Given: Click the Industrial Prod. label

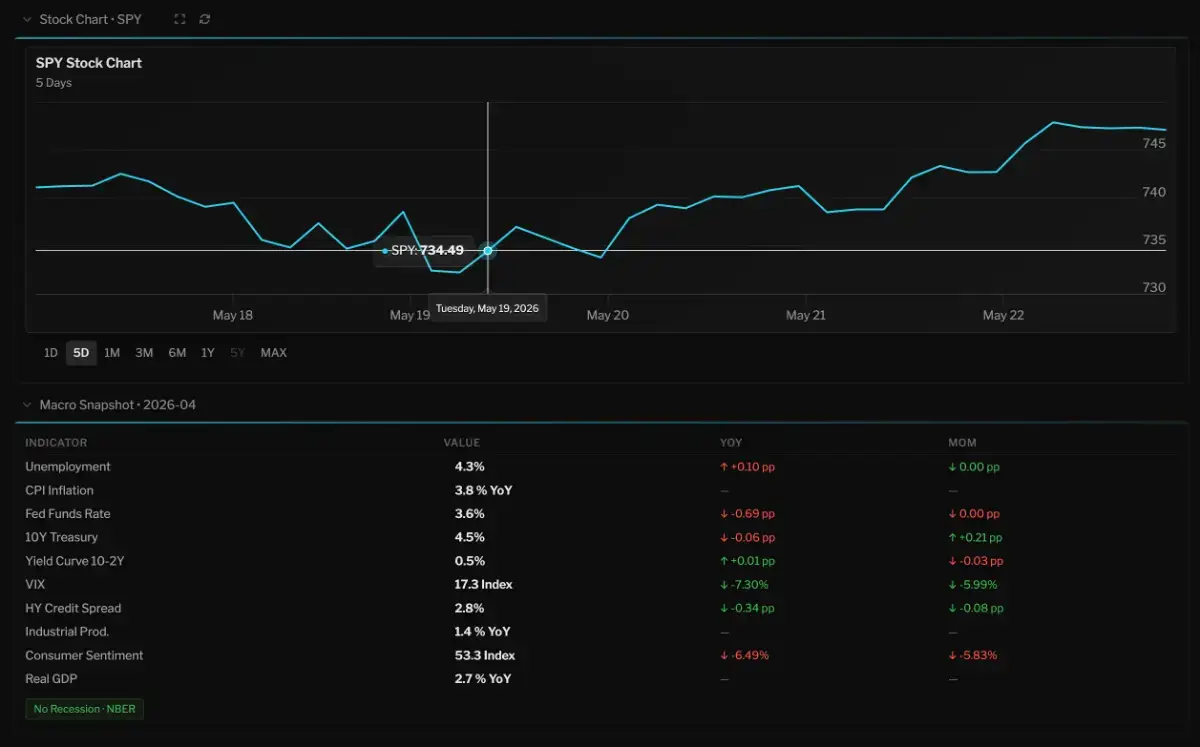Looking at the screenshot, I should click(x=67, y=632).
